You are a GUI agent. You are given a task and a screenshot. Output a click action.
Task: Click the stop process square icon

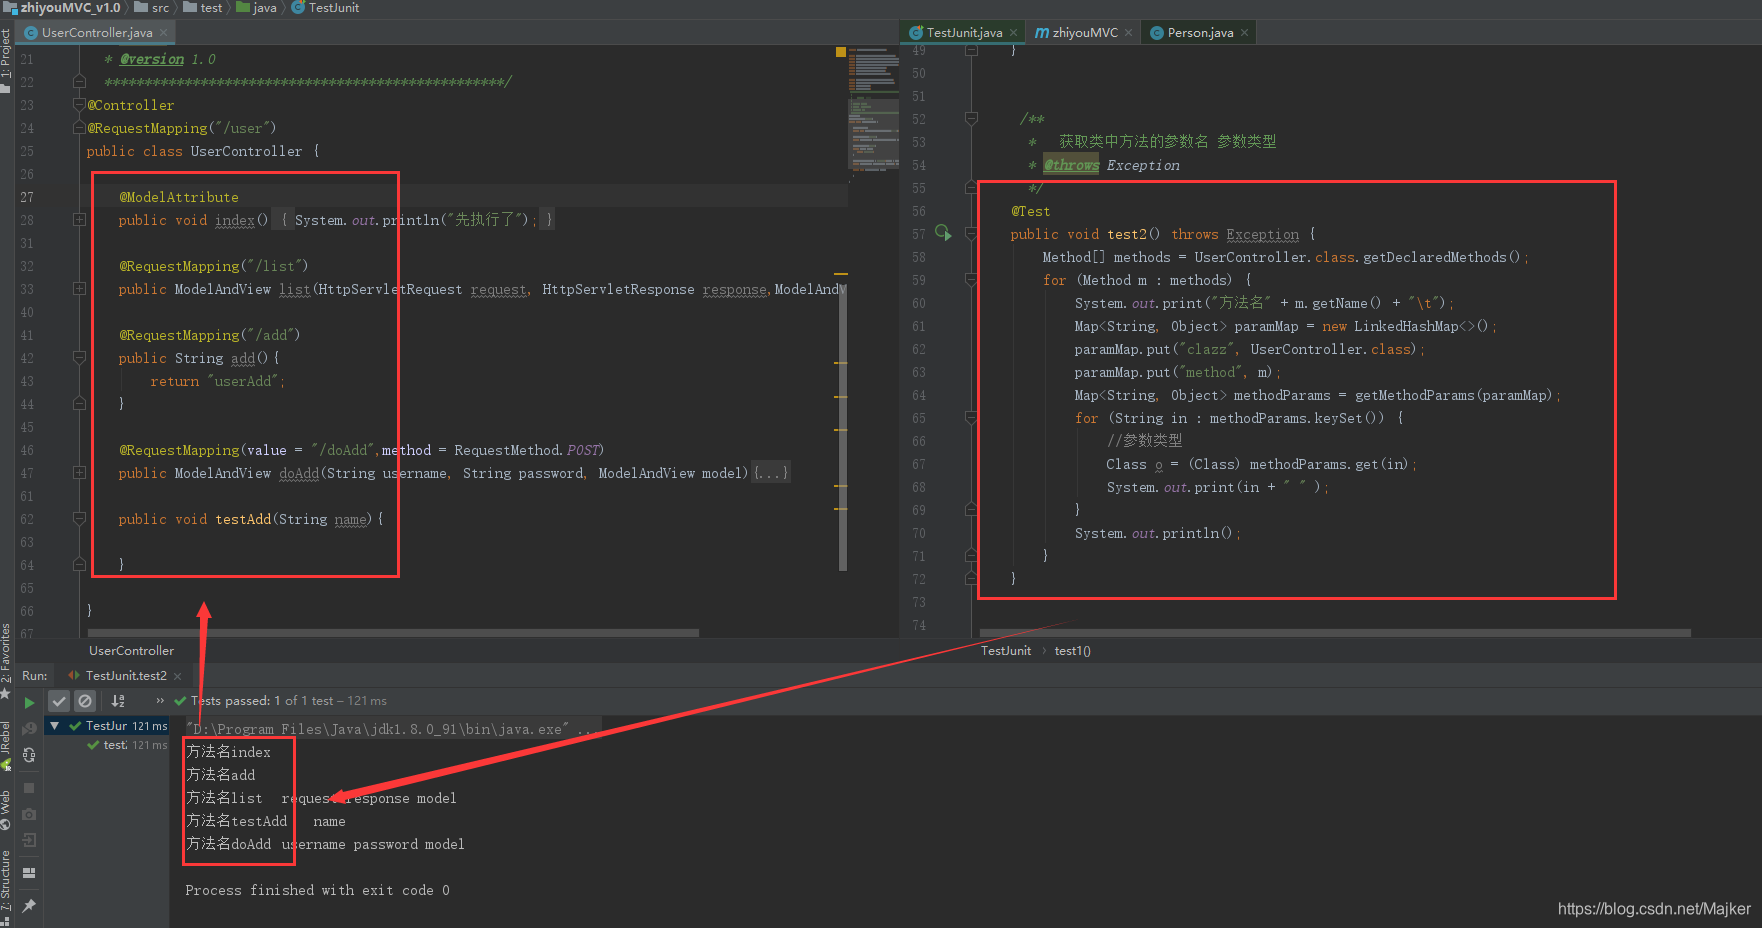pyautogui.click(x=29, y=788)
